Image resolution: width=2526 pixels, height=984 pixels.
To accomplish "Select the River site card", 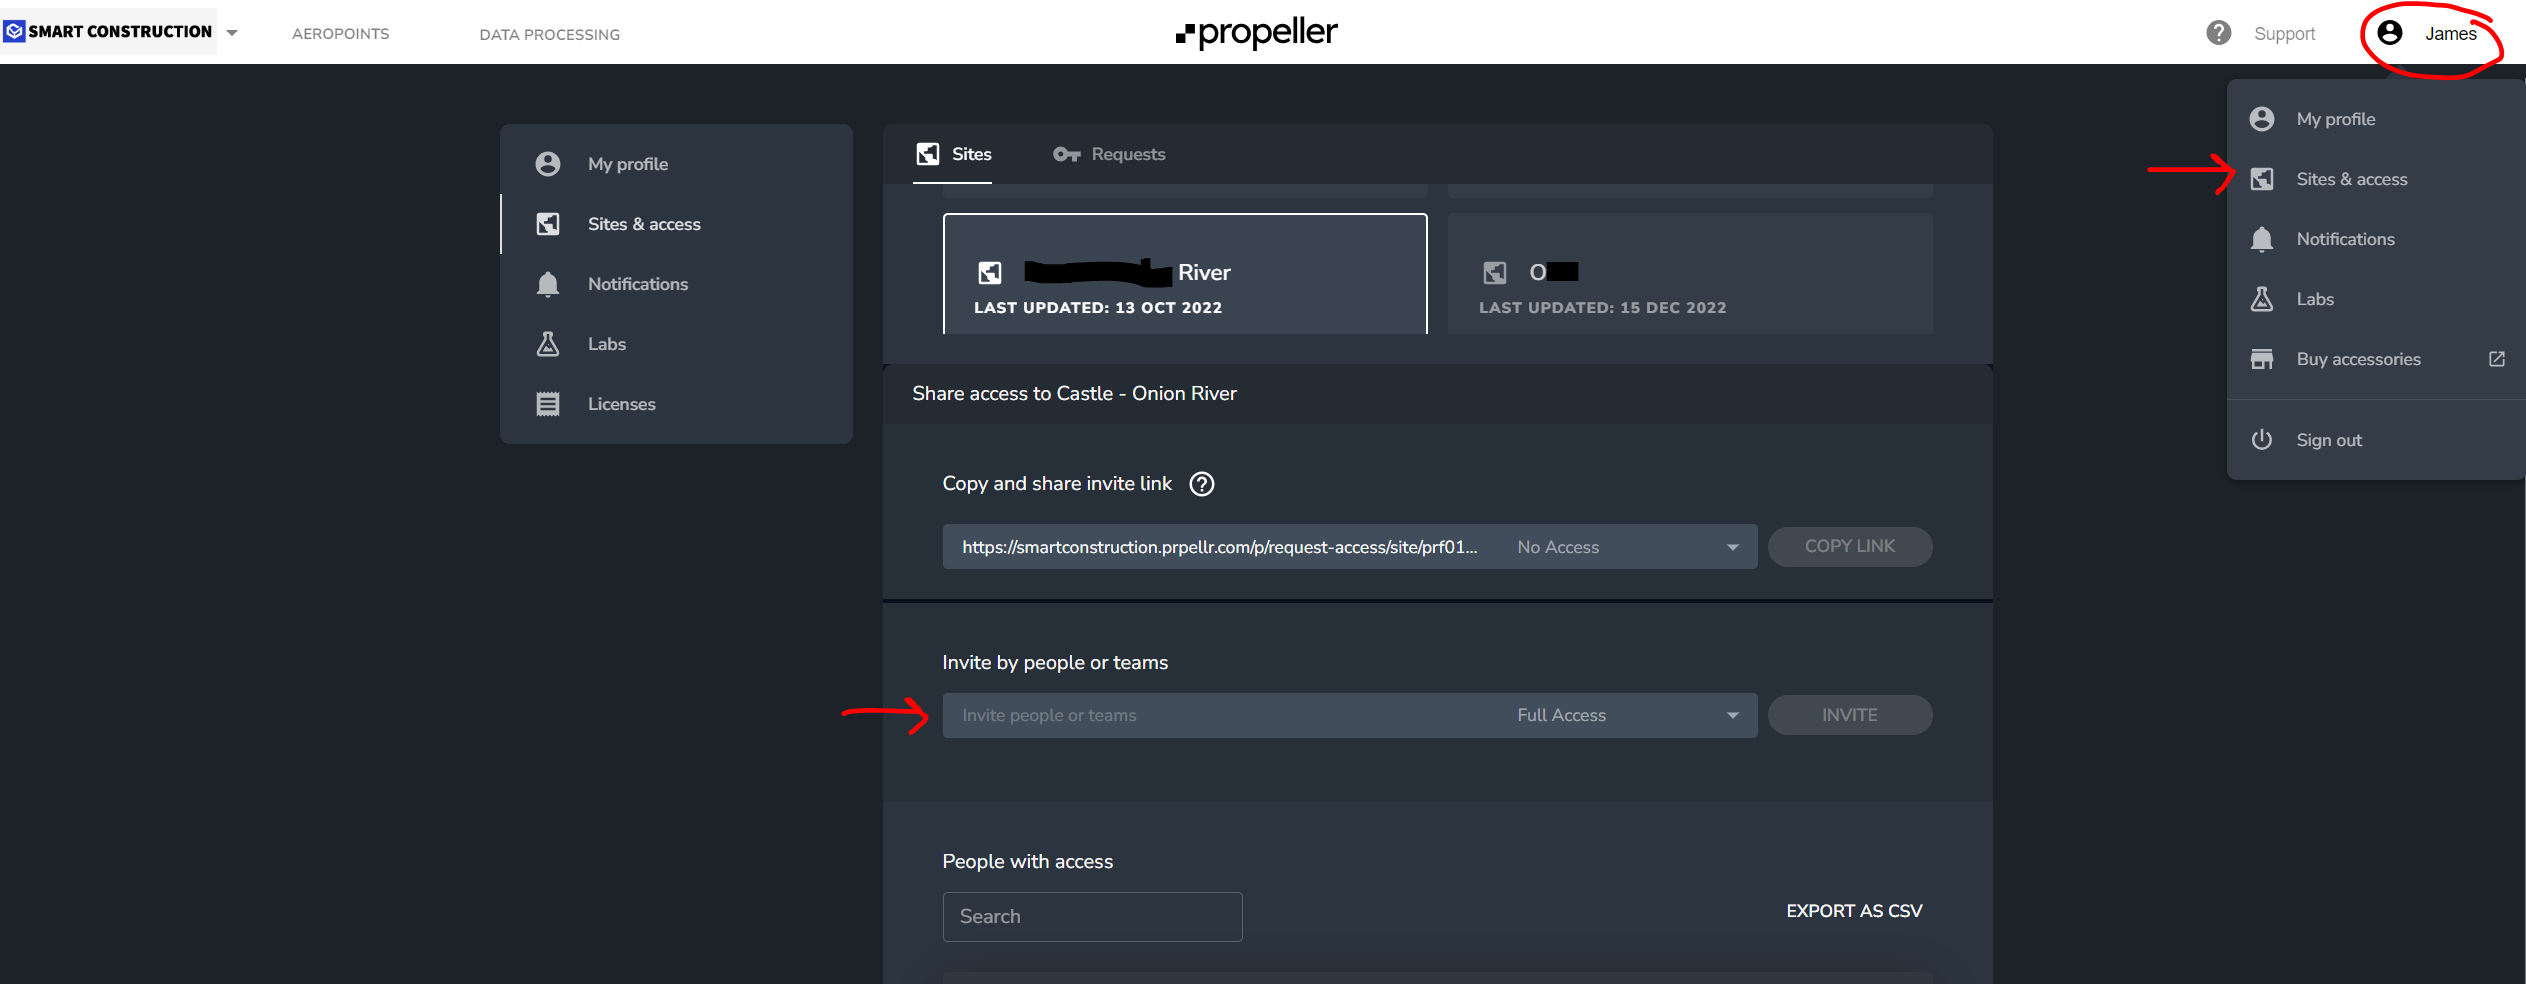I will click(x=1185, y=274).
